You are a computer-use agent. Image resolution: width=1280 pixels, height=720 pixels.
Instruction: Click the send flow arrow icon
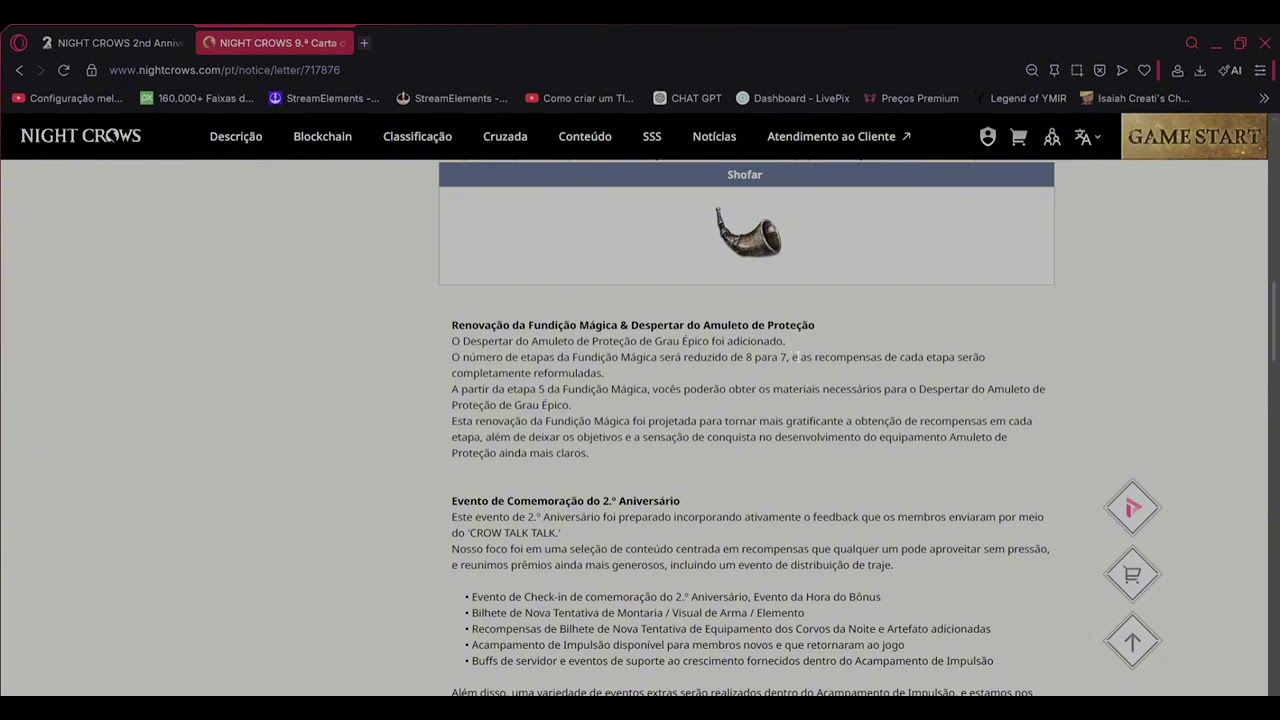point(1122,70)
